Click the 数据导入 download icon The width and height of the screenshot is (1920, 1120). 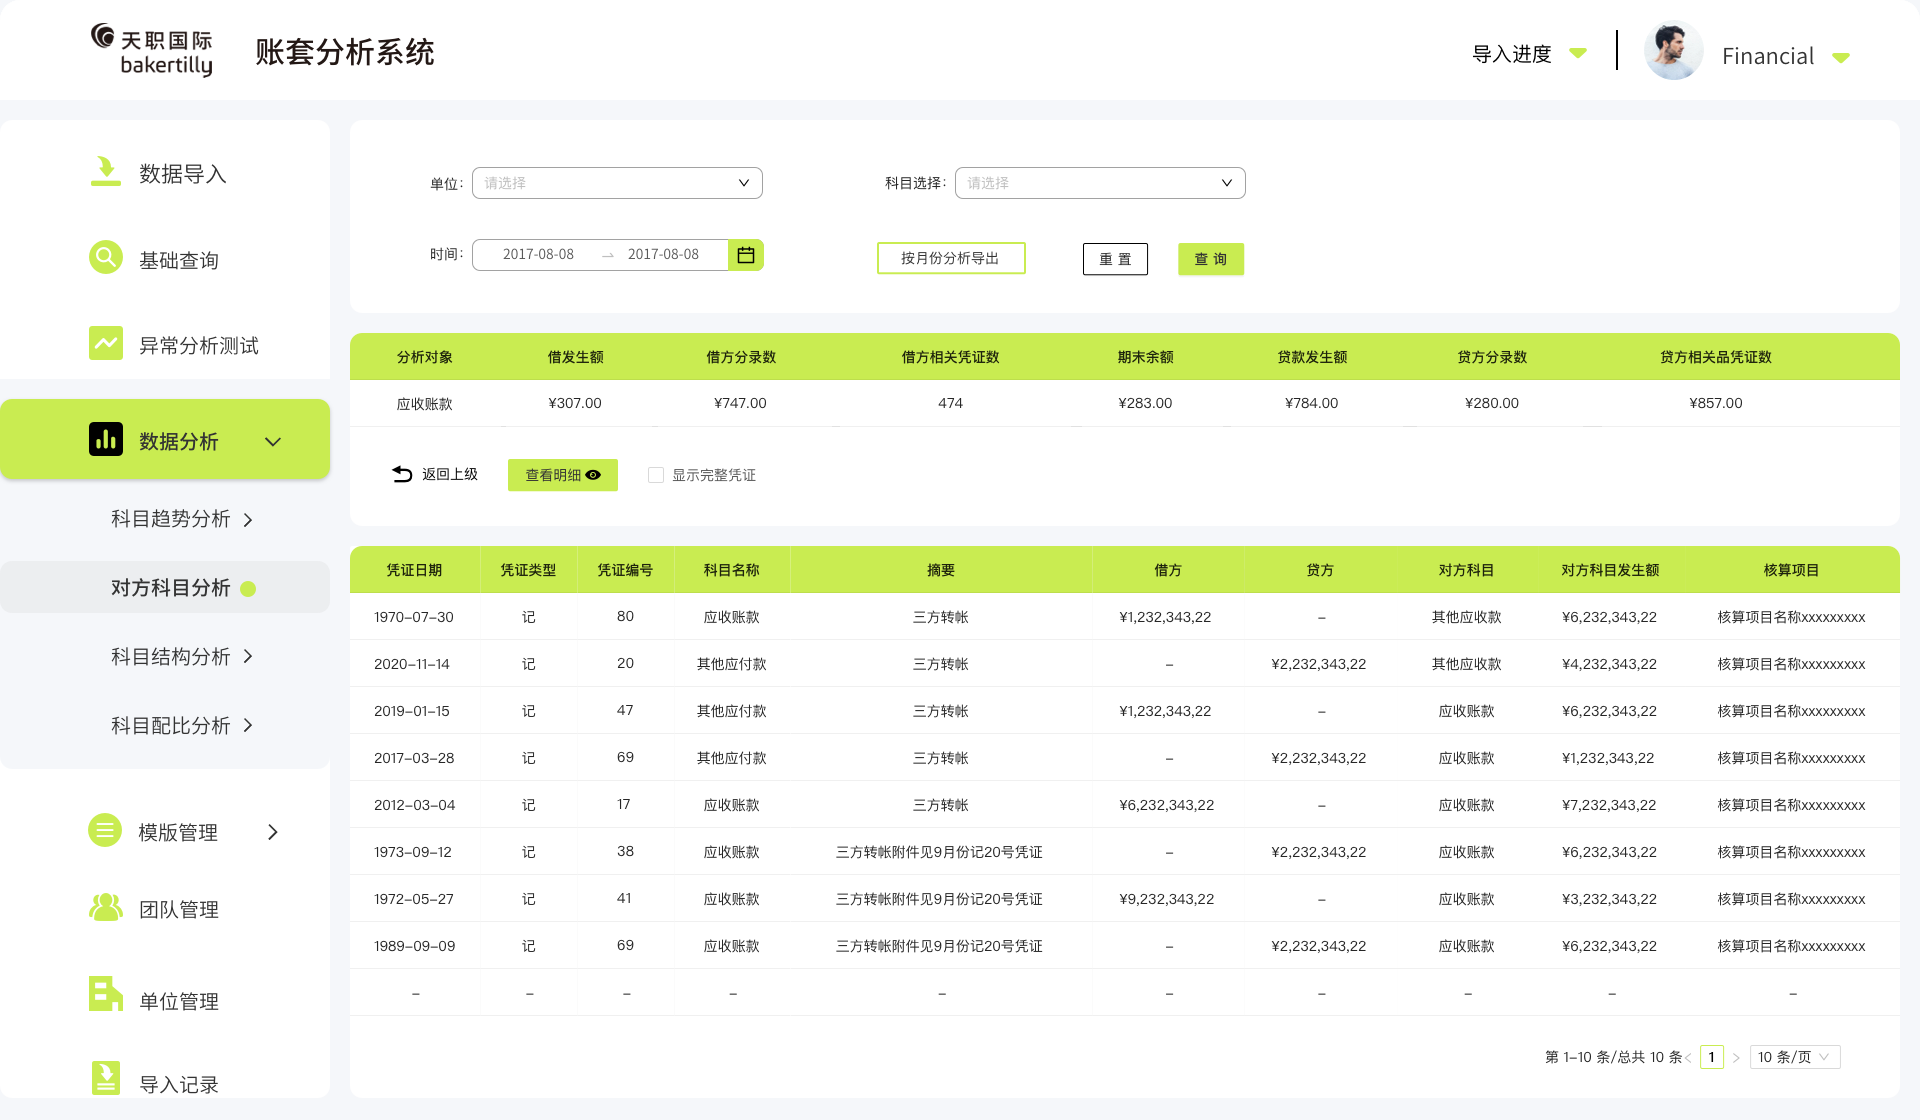105,172
